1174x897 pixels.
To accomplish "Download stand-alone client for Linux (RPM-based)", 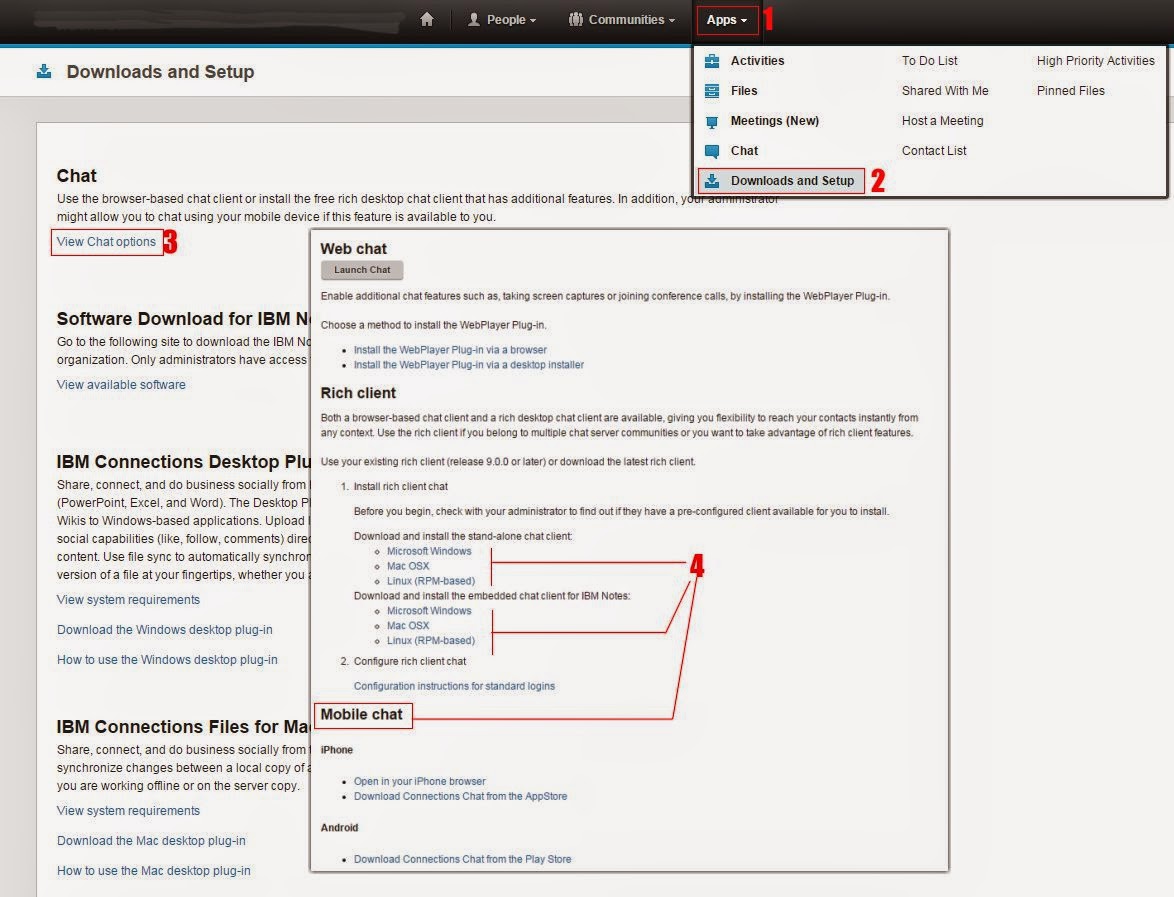I will pos(431,581).
